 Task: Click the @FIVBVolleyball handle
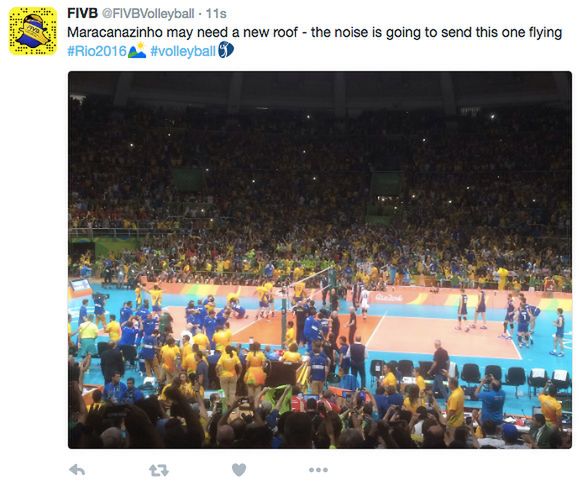coord(148,14)
